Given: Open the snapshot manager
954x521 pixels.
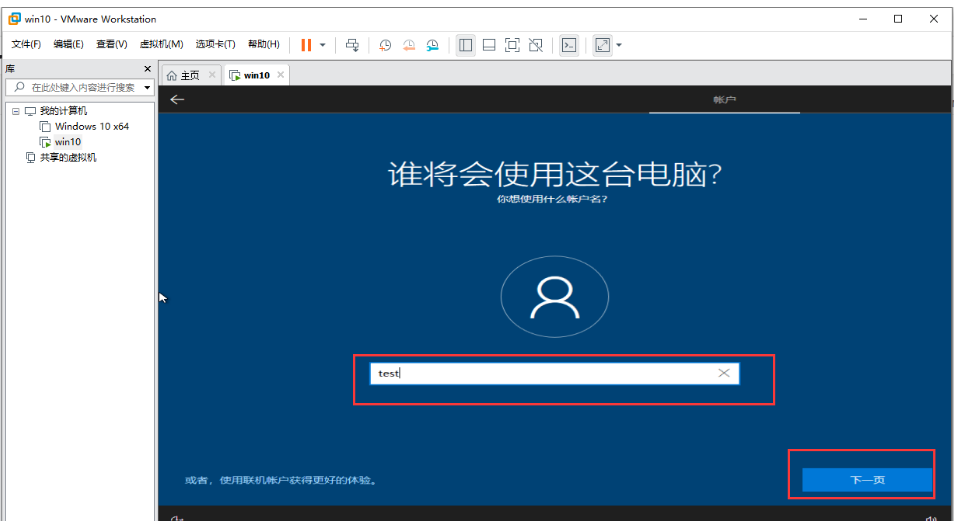Looking at the screenshot, I should (x=433, y=45).
